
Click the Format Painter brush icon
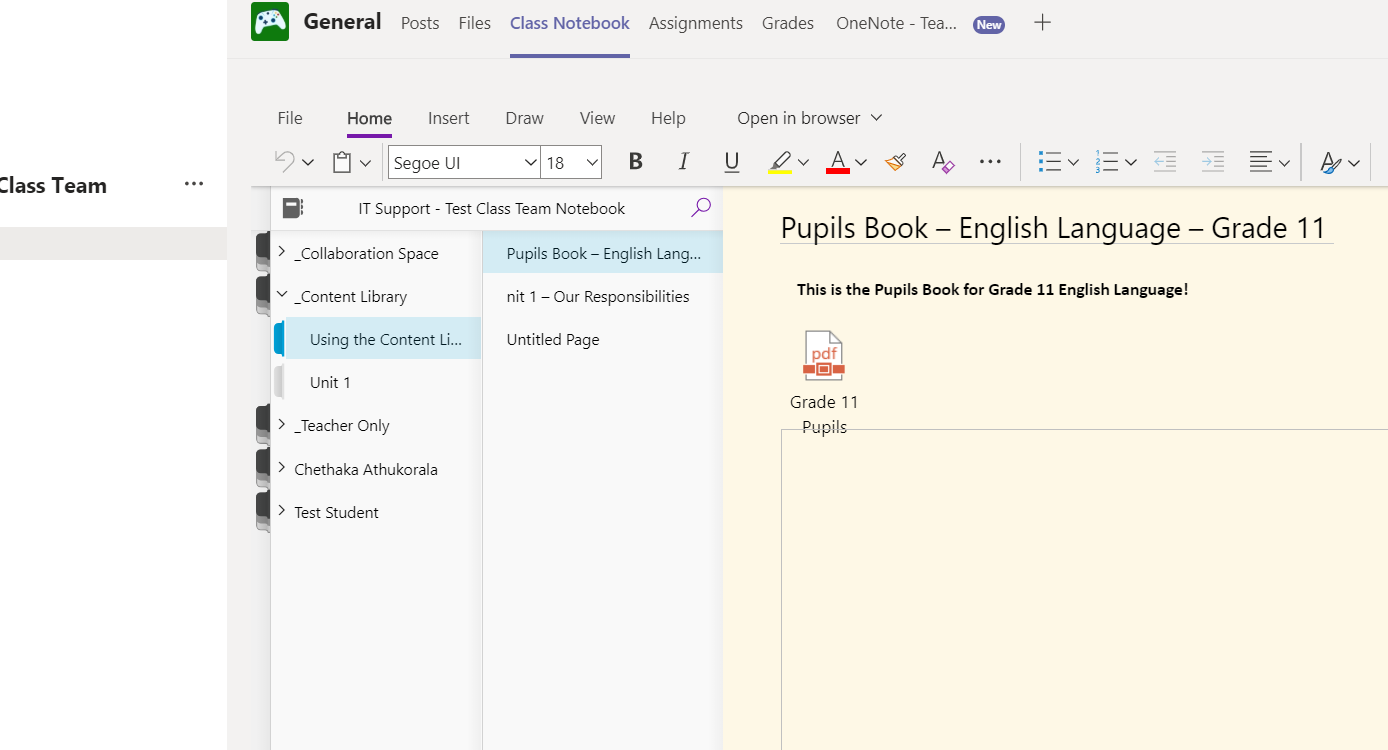(895, 162)
